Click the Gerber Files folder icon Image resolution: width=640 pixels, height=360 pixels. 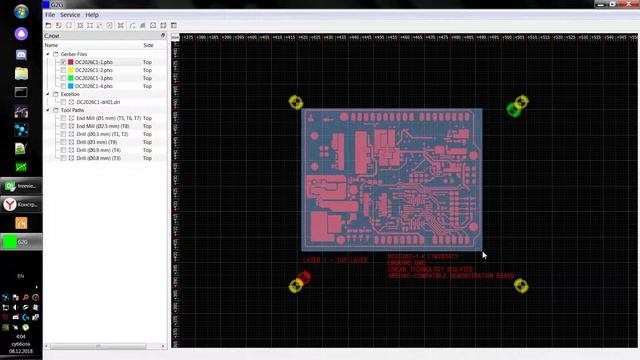coord(56,54)
